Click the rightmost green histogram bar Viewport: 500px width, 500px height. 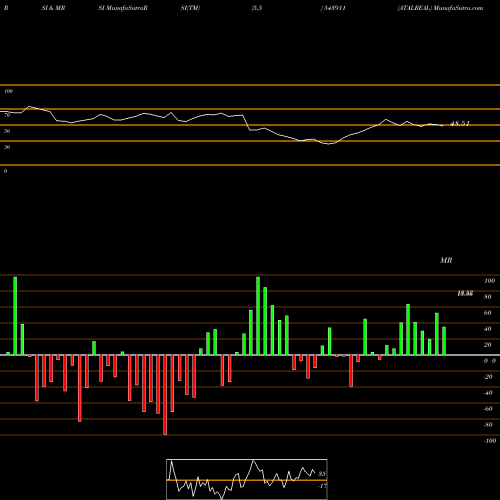click(444, 341)
